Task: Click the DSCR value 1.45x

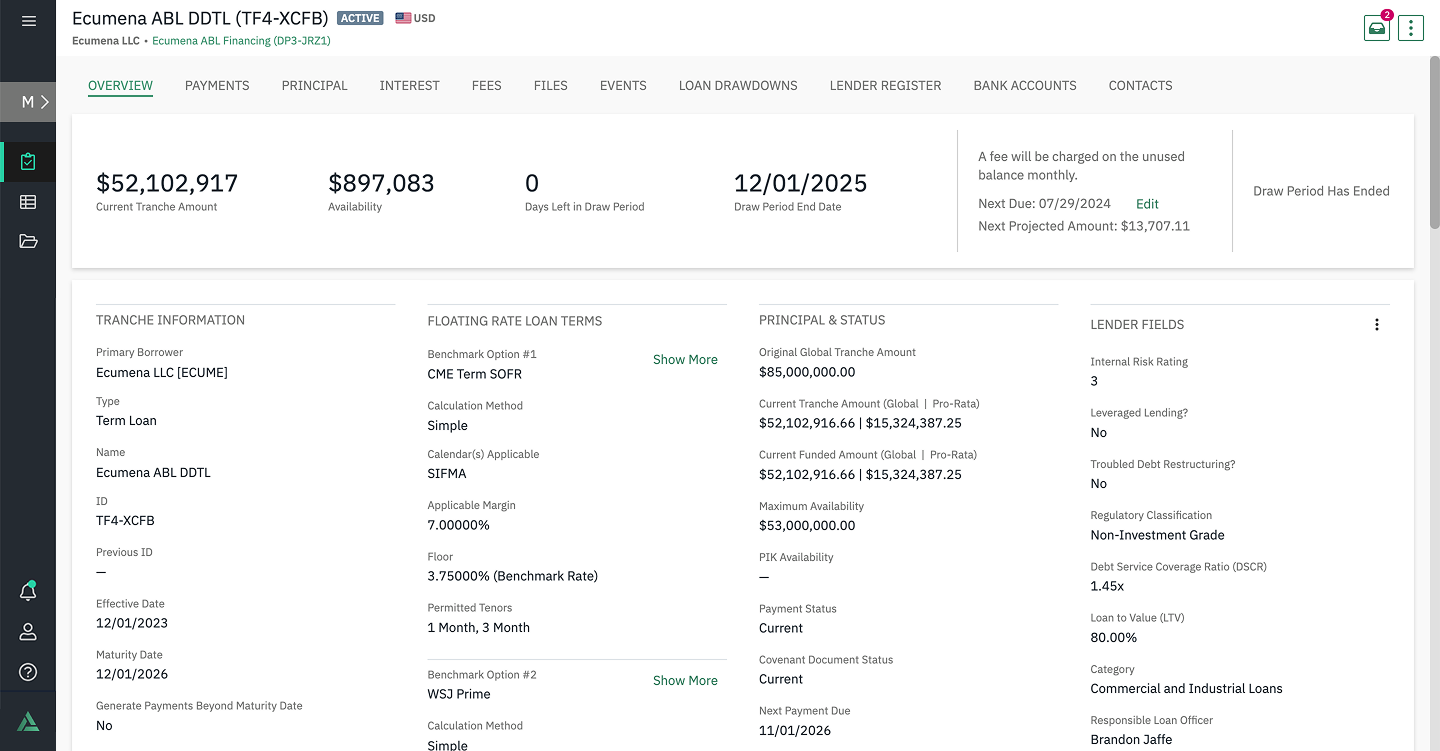Action: [1107, 586]
